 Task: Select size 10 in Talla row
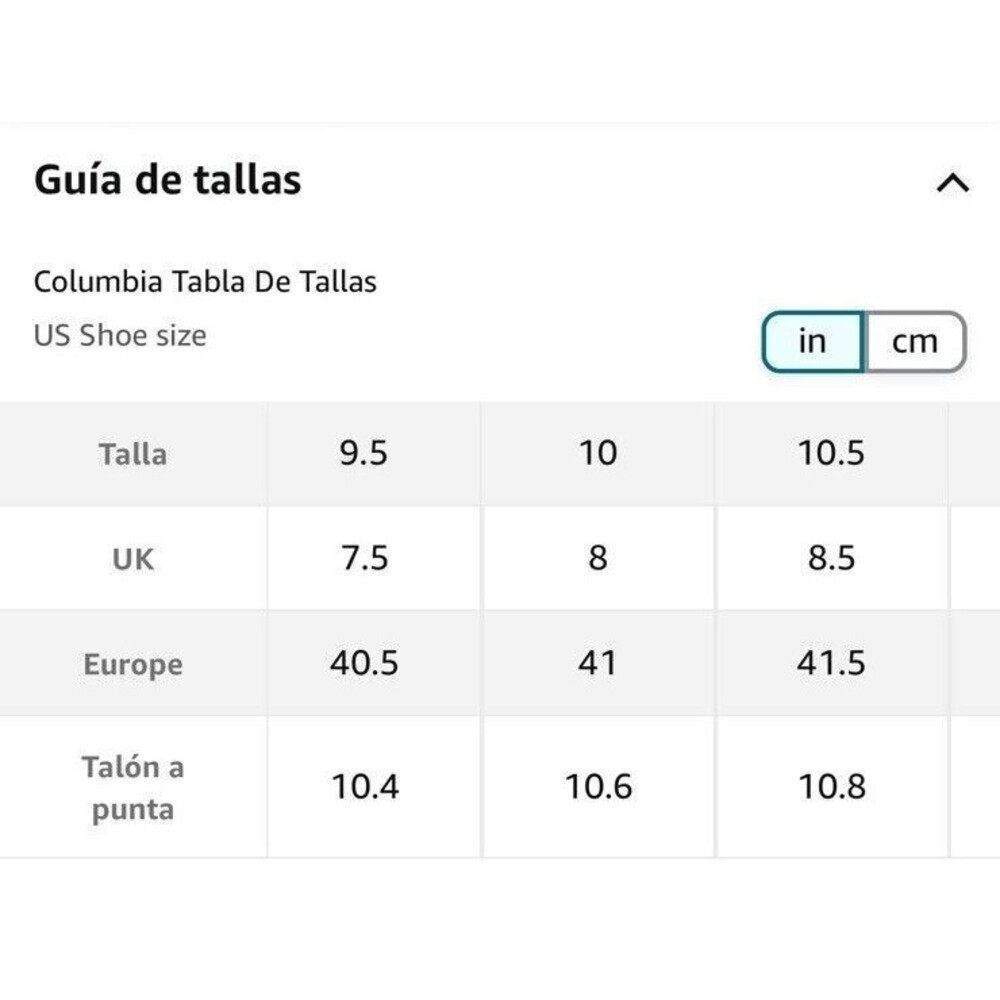pyautogui.click(x=598, y=454)
